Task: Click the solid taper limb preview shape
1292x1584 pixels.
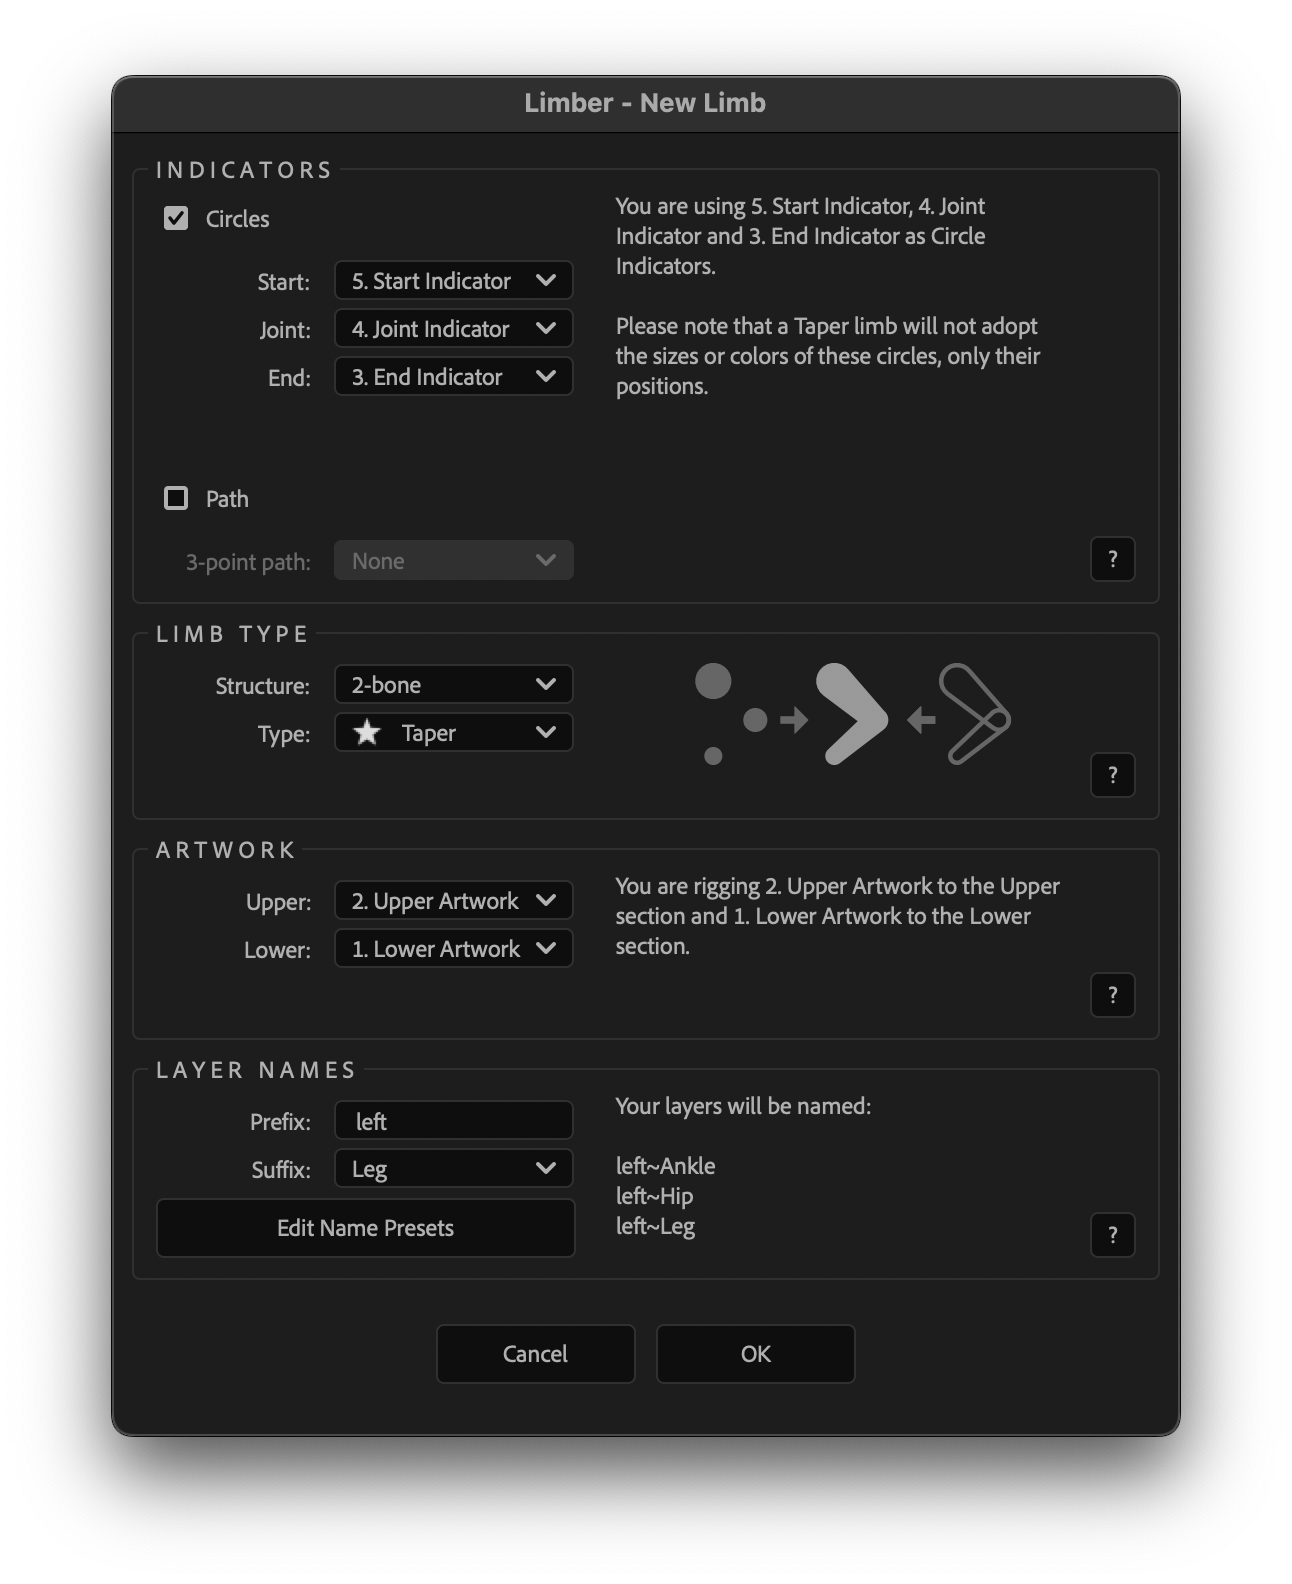Action: tap(850, 715)
